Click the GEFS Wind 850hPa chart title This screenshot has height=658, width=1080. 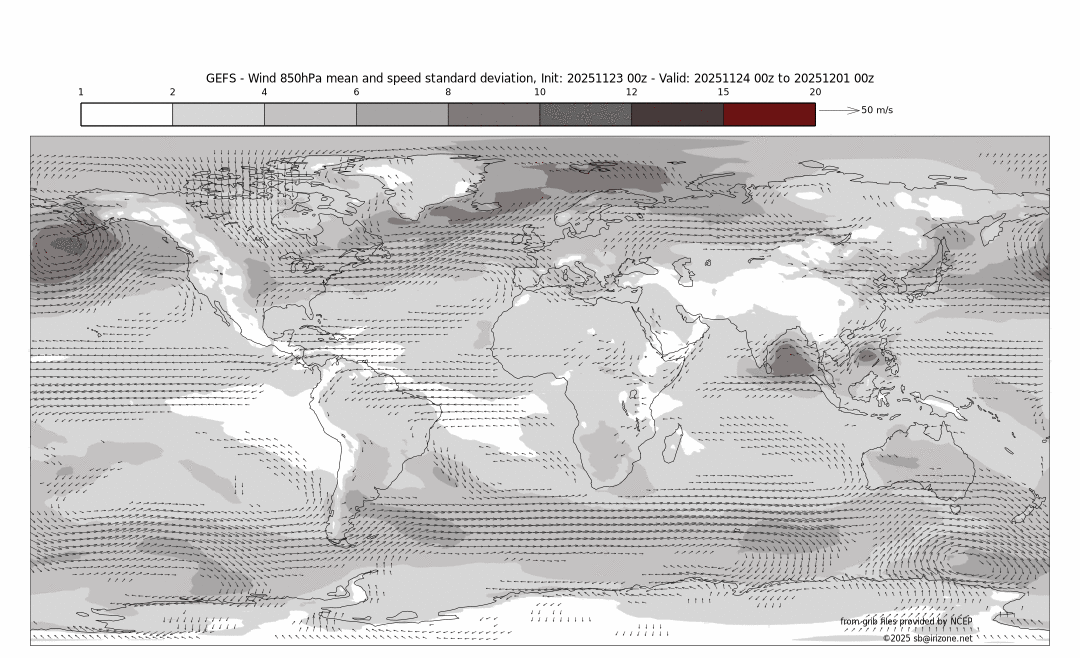[540, 78]
